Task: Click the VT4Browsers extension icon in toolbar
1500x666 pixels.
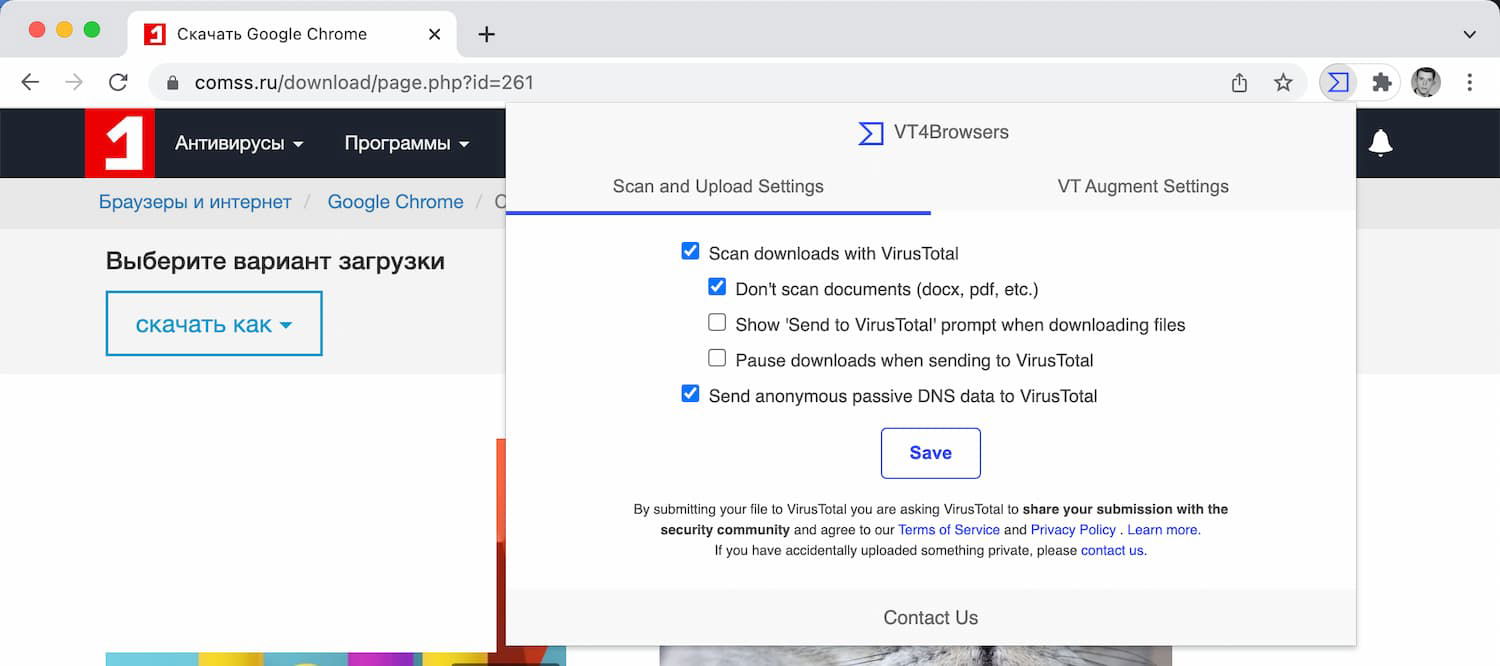Action: [1338, 83]
